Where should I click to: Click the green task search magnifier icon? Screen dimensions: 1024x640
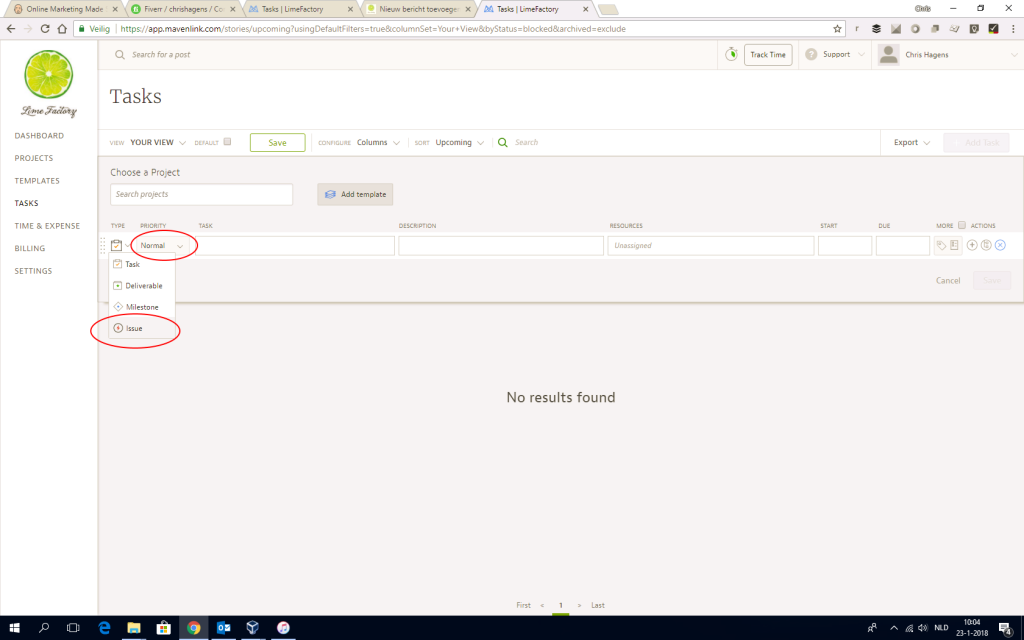(x=503, y=143)
